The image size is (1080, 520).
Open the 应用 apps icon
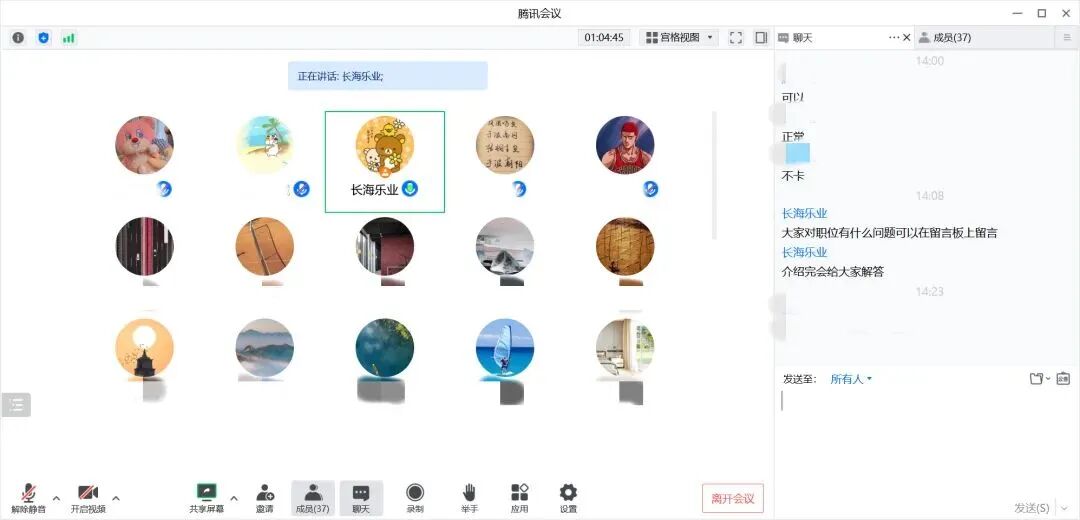(519, 499)
